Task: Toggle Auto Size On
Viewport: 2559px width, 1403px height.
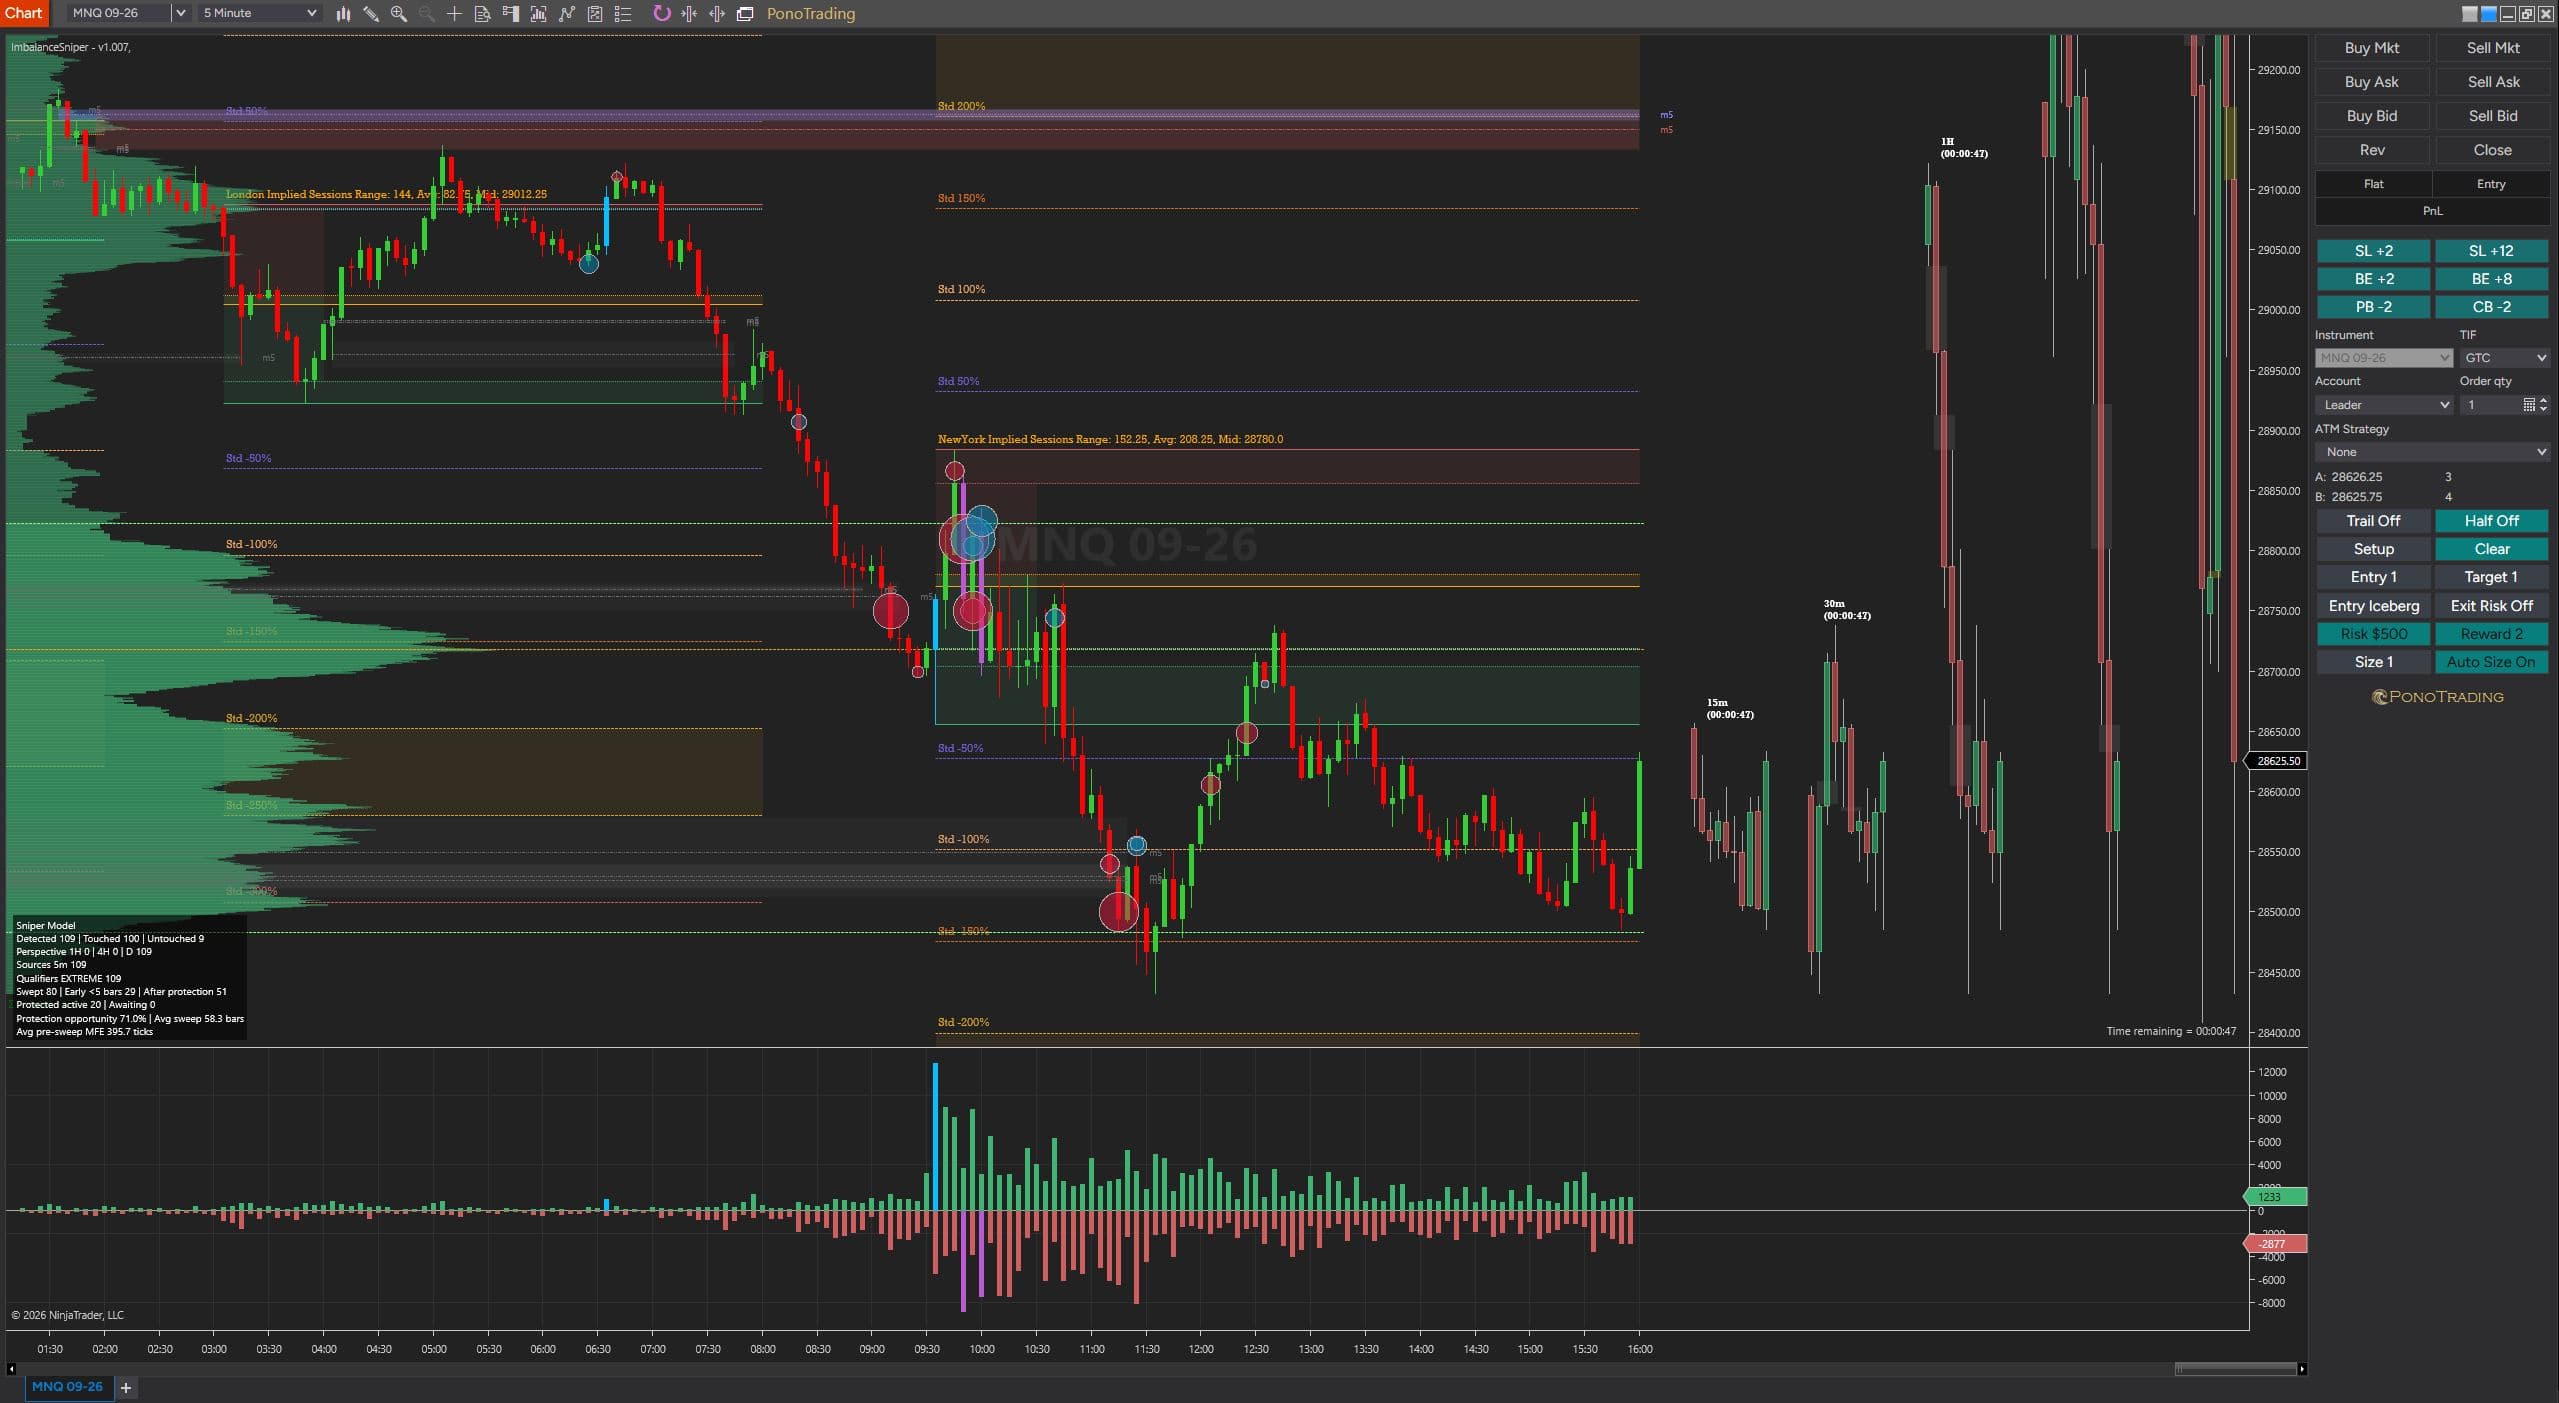Action: point(2491,662)
